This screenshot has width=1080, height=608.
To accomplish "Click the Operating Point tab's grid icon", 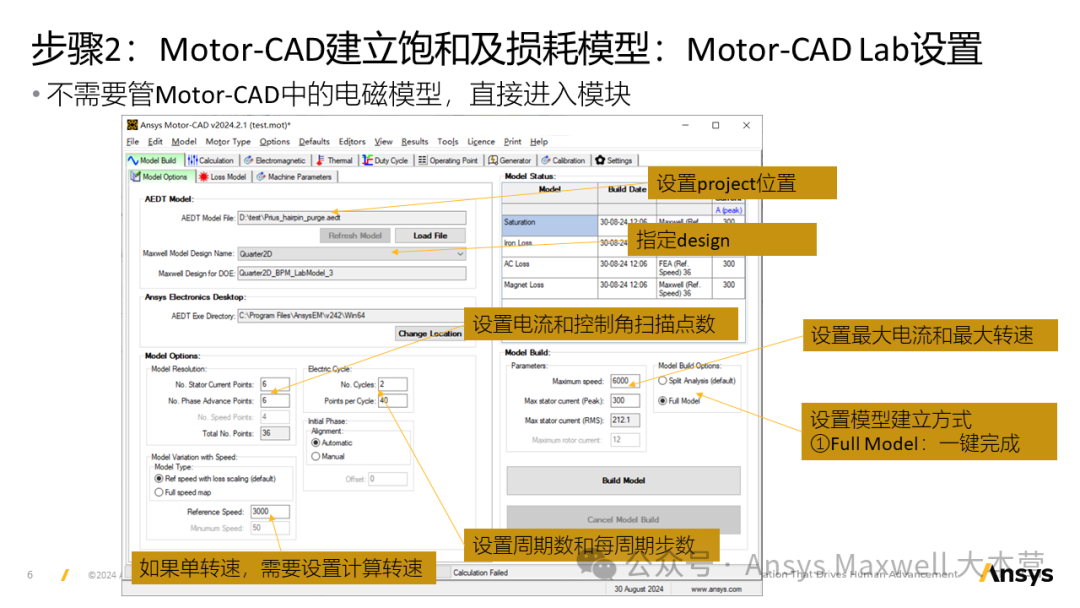I will [x=423, y=160].
